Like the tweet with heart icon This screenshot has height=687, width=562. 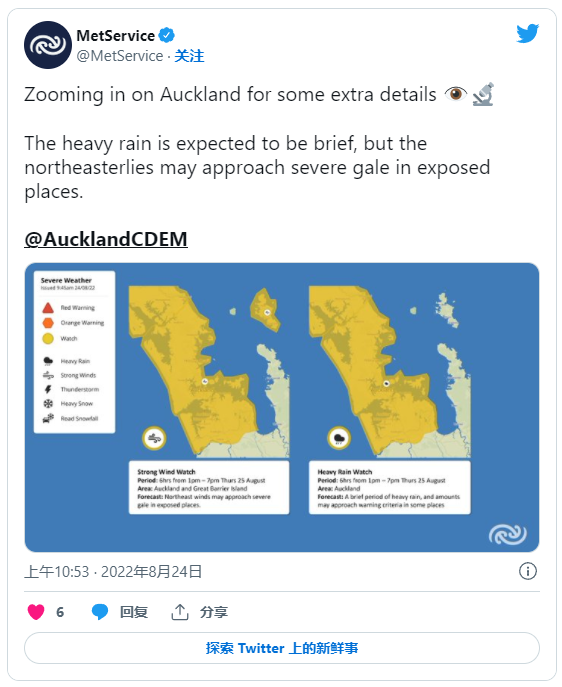(36, 612)
